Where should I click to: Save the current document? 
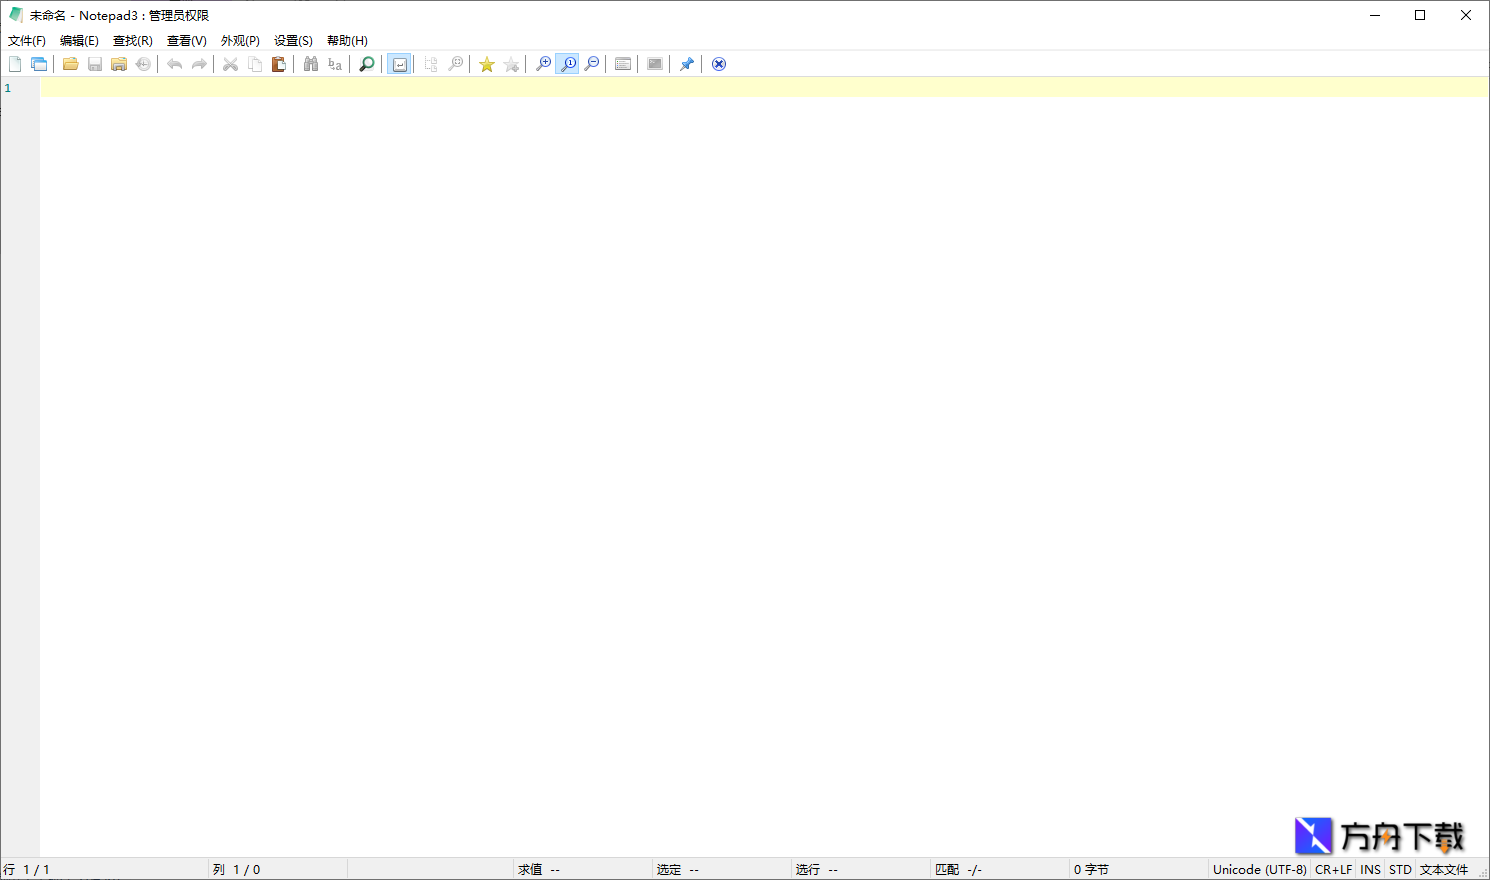tap(94, 63)
